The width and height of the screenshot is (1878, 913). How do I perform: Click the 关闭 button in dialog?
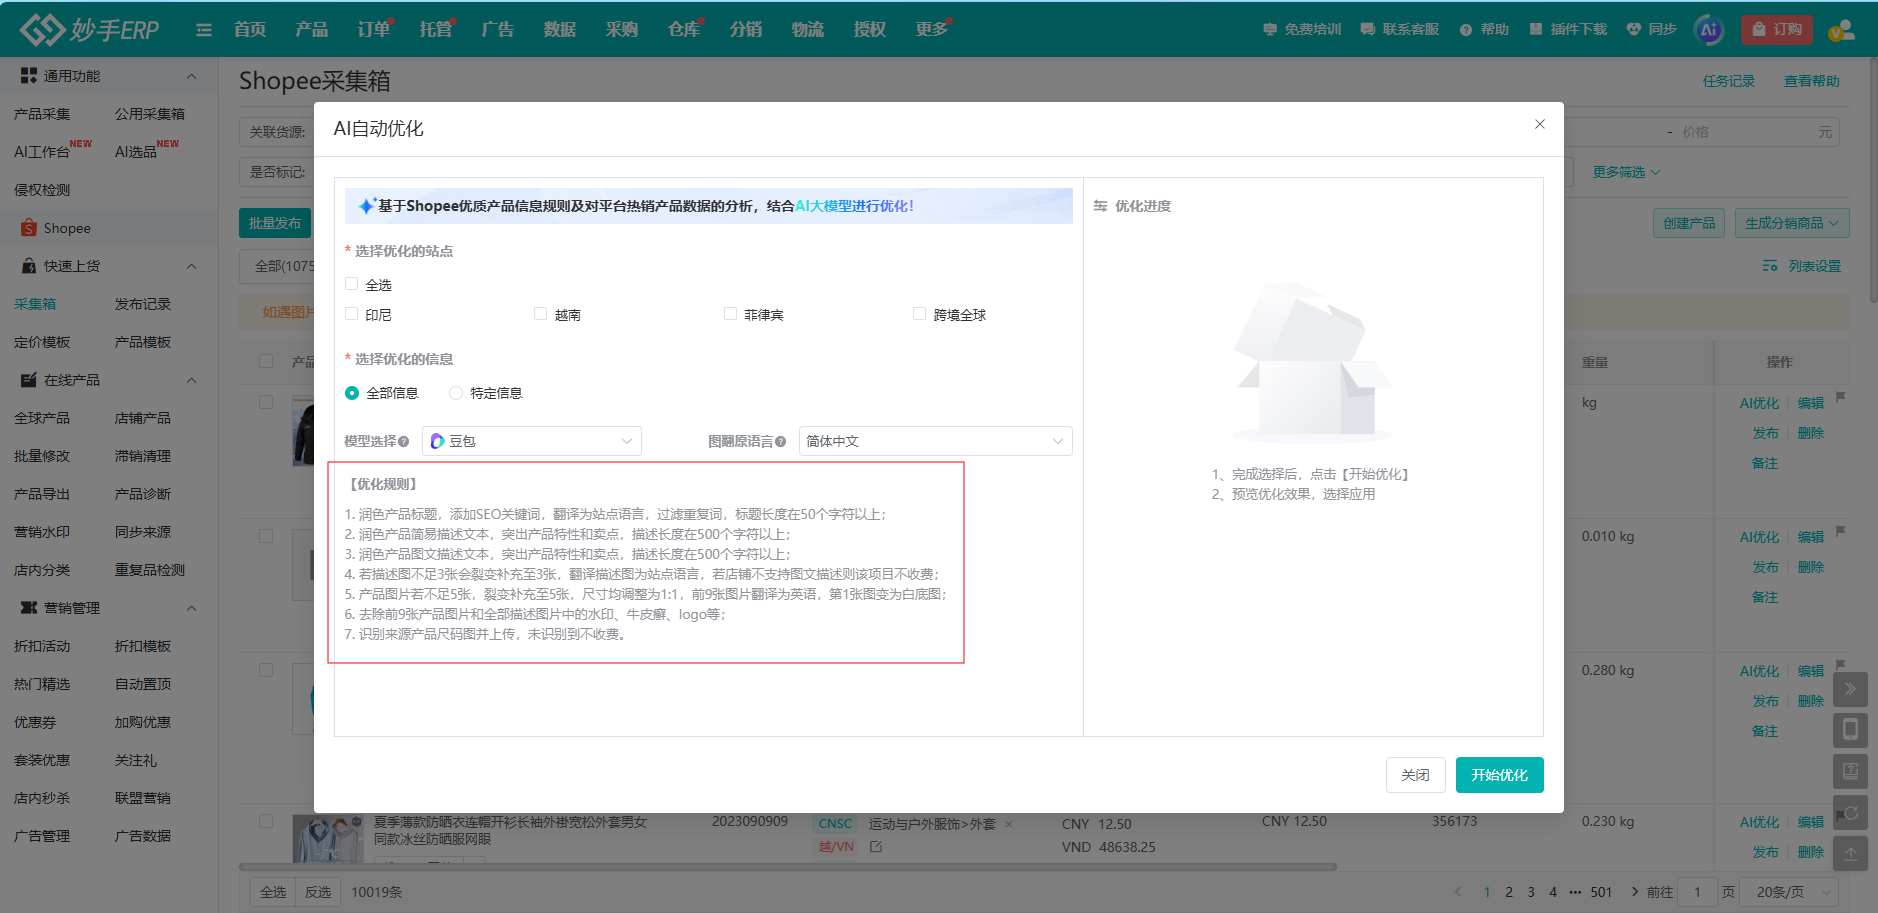pos(1415,775)
